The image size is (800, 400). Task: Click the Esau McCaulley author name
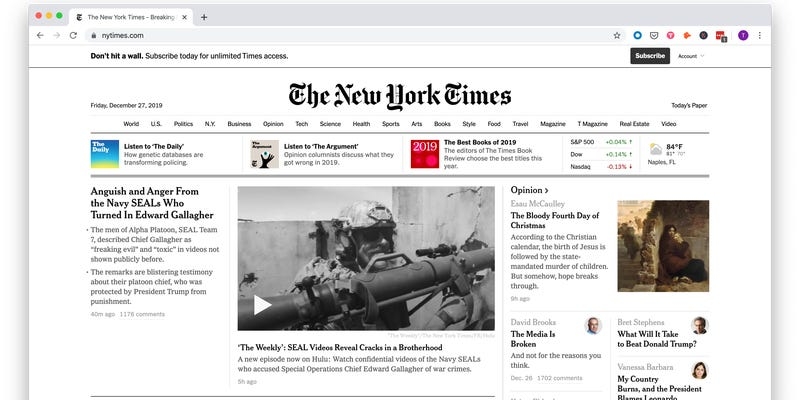538,204
